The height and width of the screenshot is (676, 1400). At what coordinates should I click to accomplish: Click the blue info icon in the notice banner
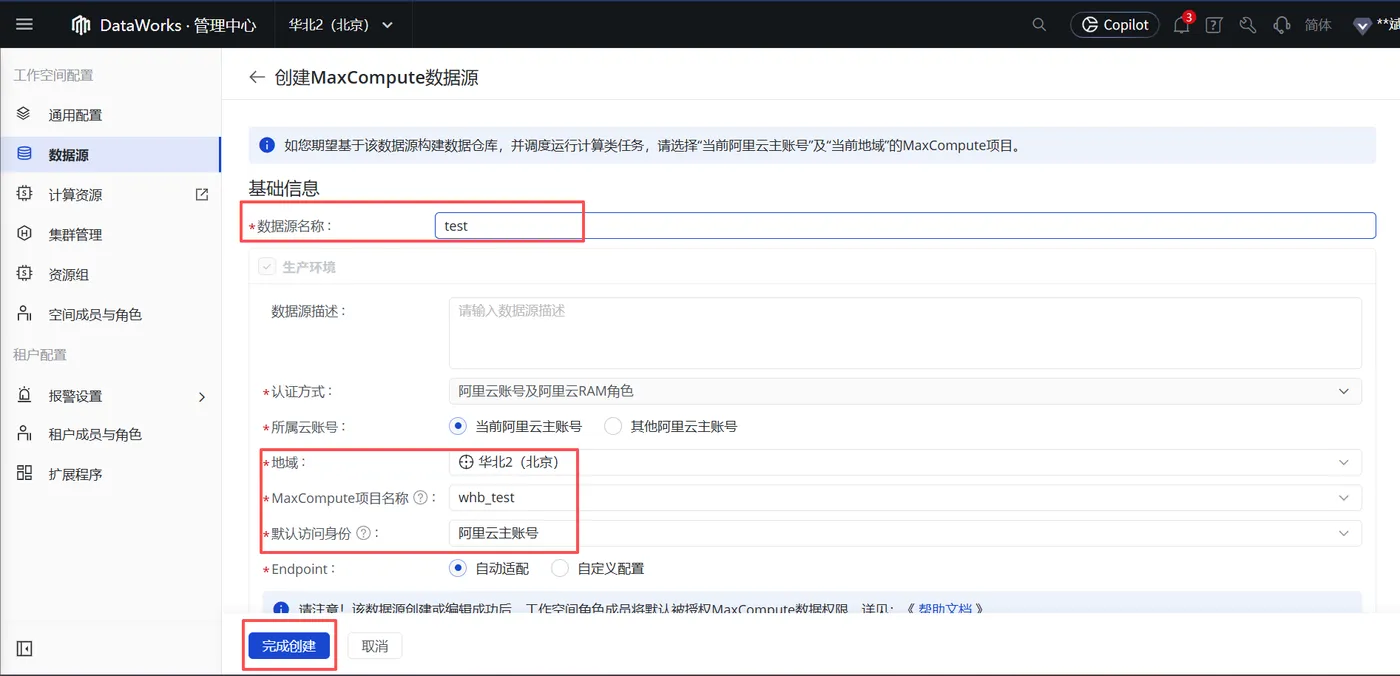[x=267, y=145]
